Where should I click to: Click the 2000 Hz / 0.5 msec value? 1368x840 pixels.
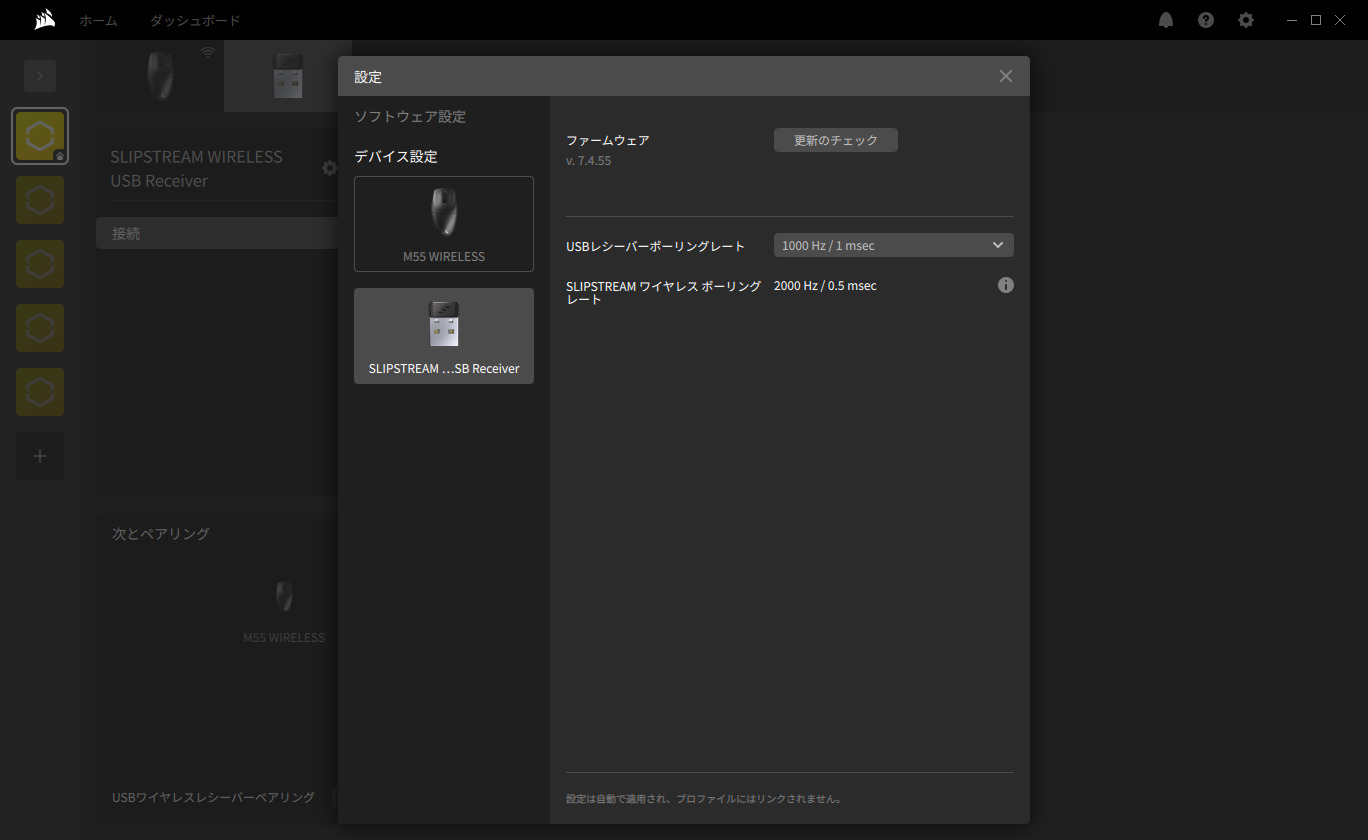825,286
